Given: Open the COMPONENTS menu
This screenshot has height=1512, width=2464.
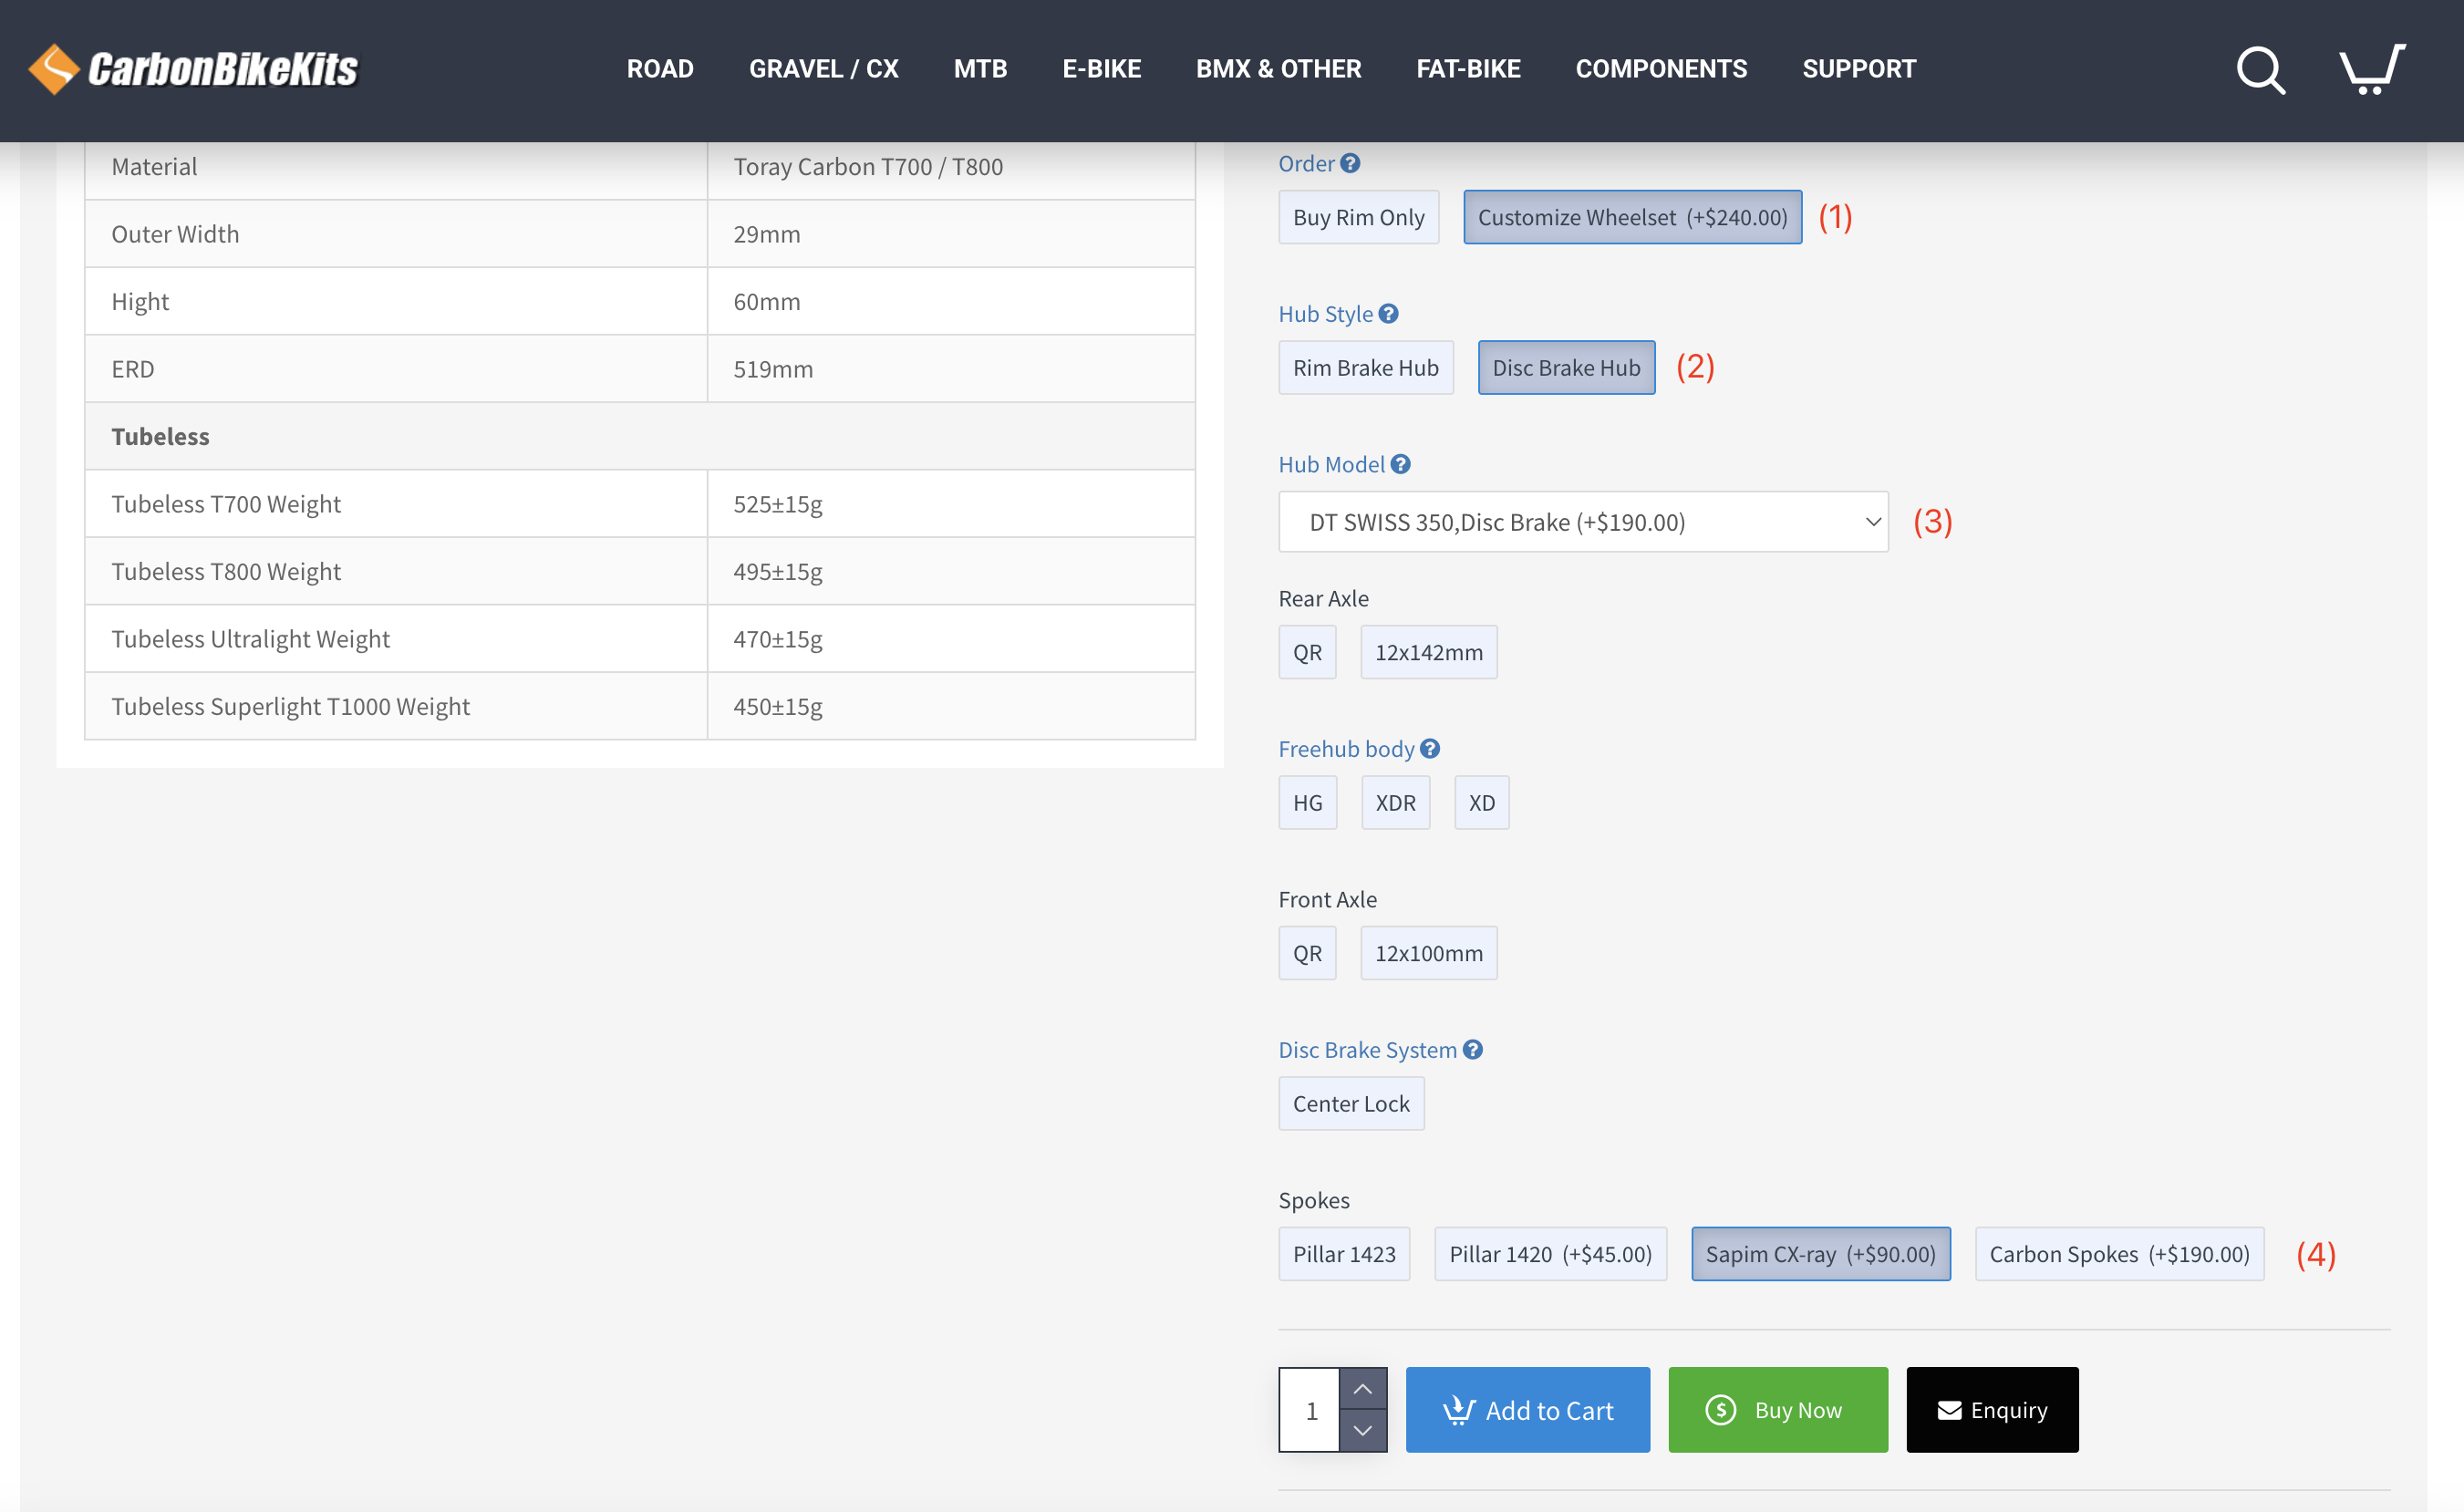Looking at the screenshot, I should coord(1661,69).
